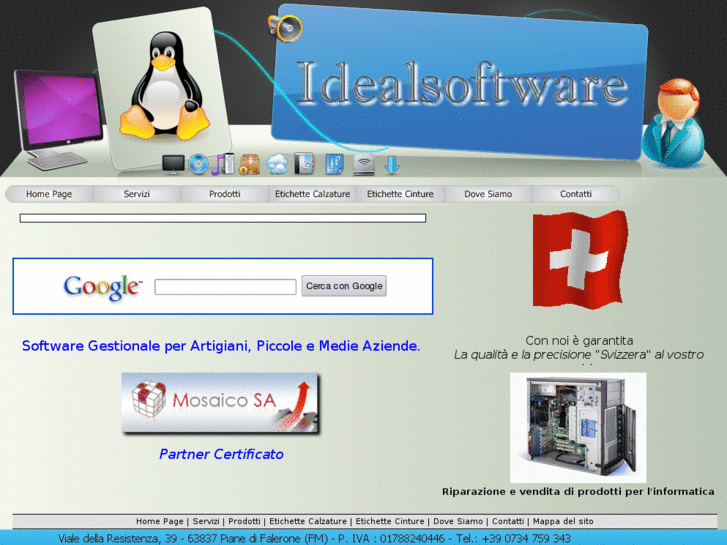Click the Mosaico SA banner image

221,403
